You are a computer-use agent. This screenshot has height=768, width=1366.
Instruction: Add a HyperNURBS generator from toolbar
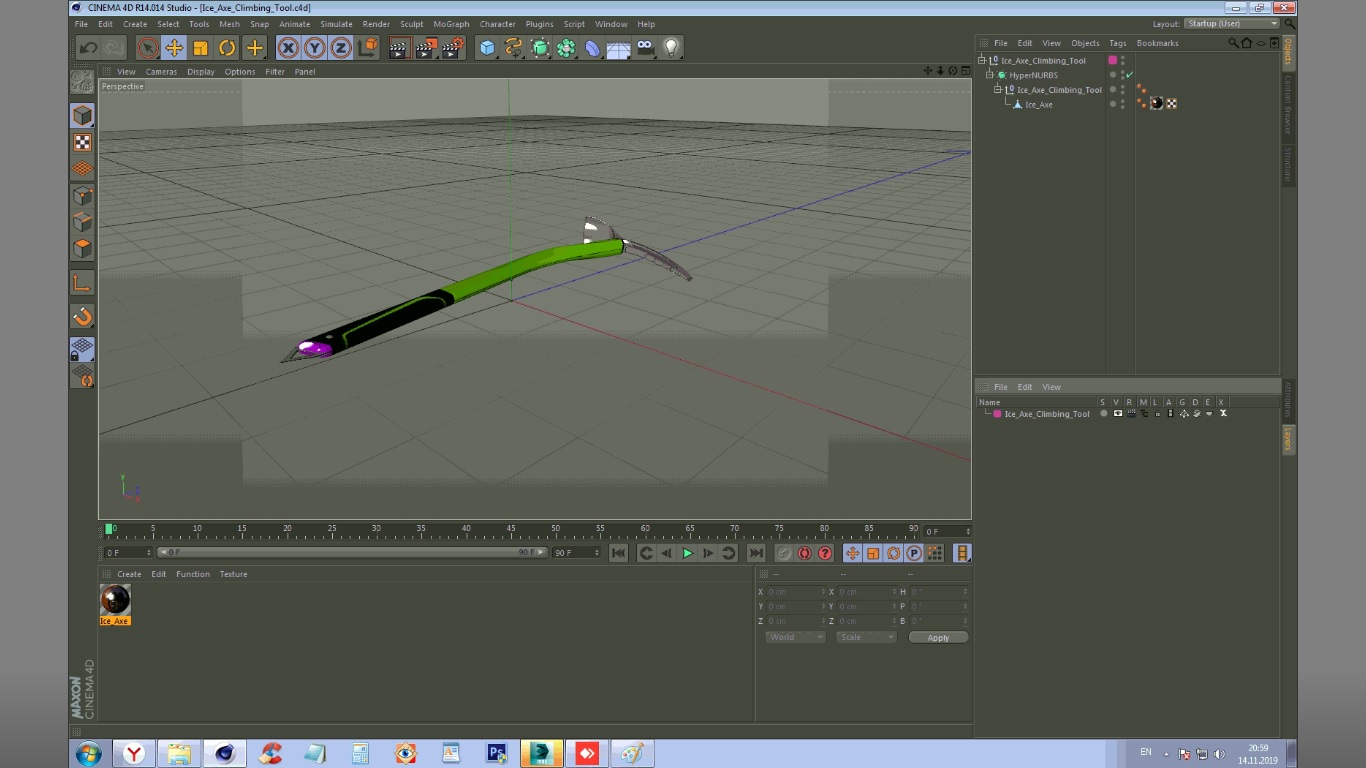pos(540,47)
